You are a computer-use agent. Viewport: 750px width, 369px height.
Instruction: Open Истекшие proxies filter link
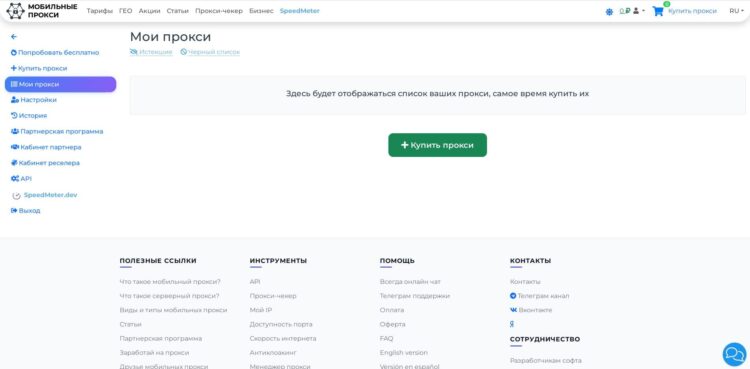[151, 52]
